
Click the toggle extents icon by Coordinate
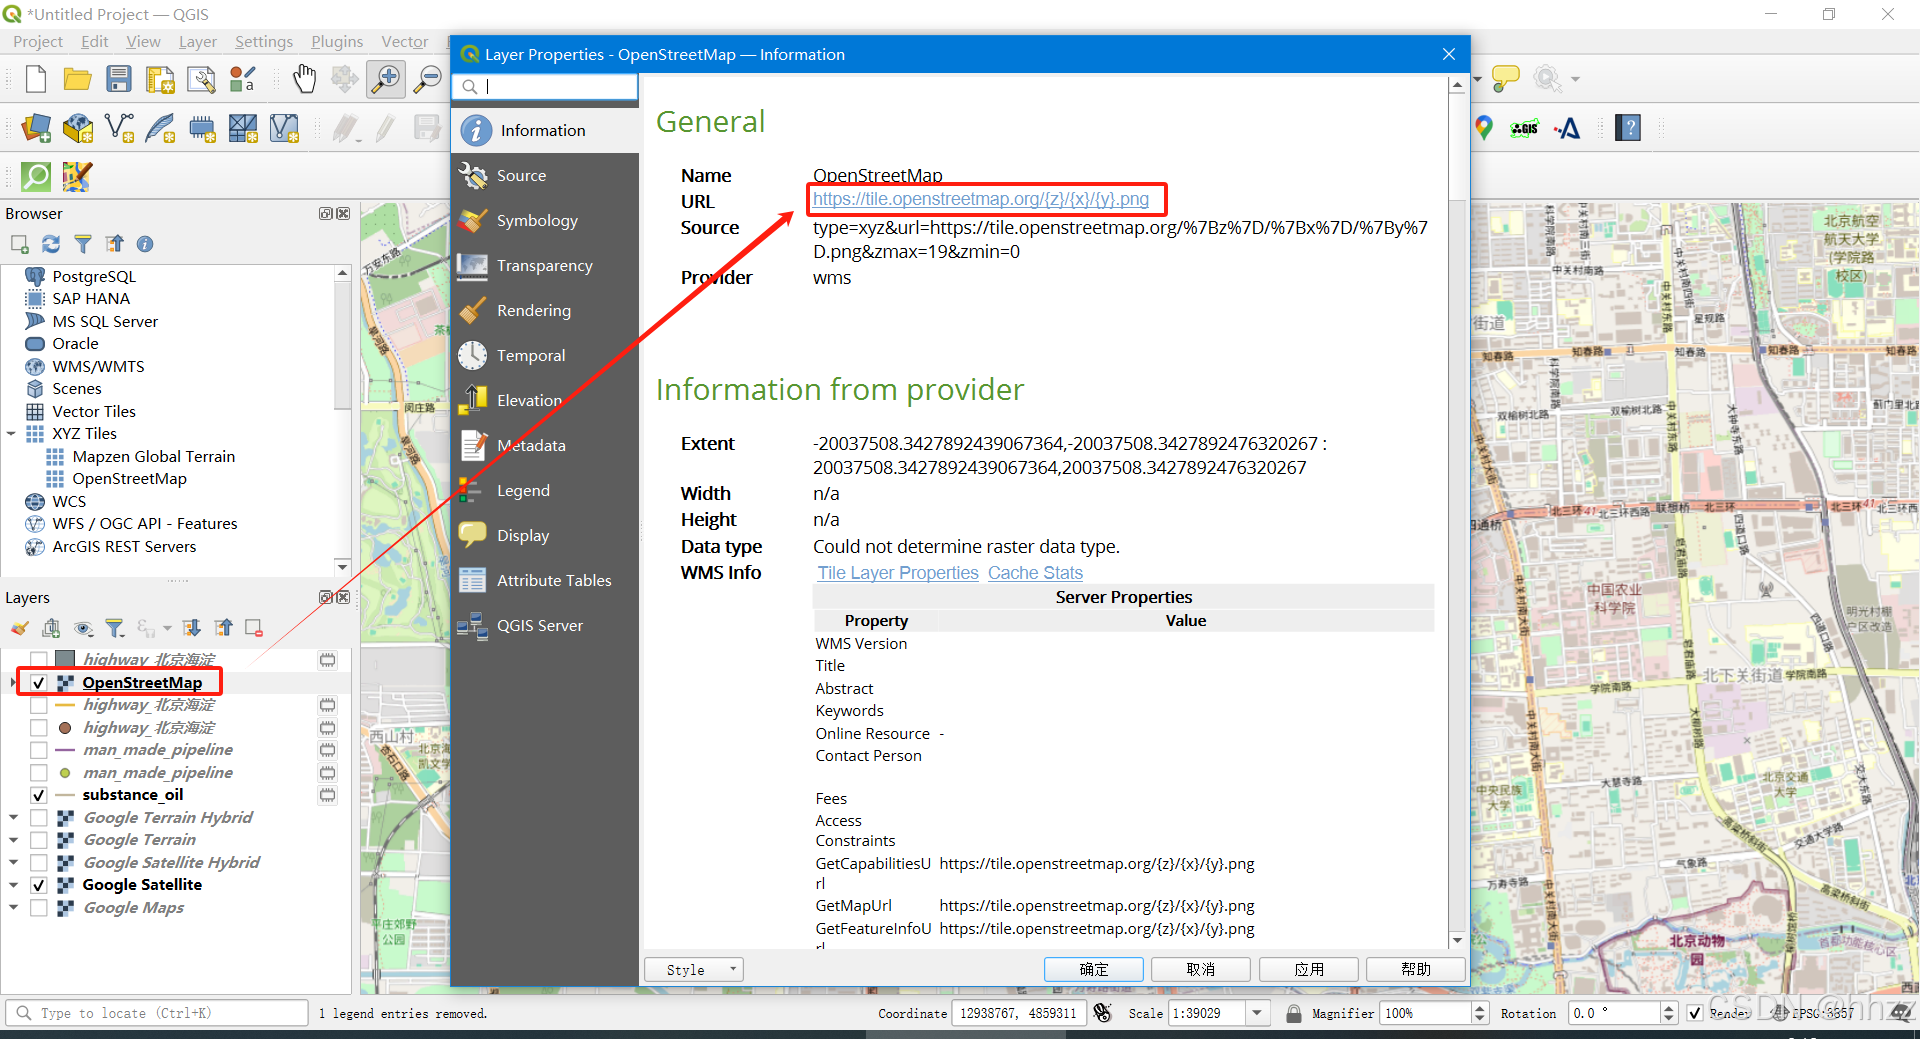pos(1103,1013)
